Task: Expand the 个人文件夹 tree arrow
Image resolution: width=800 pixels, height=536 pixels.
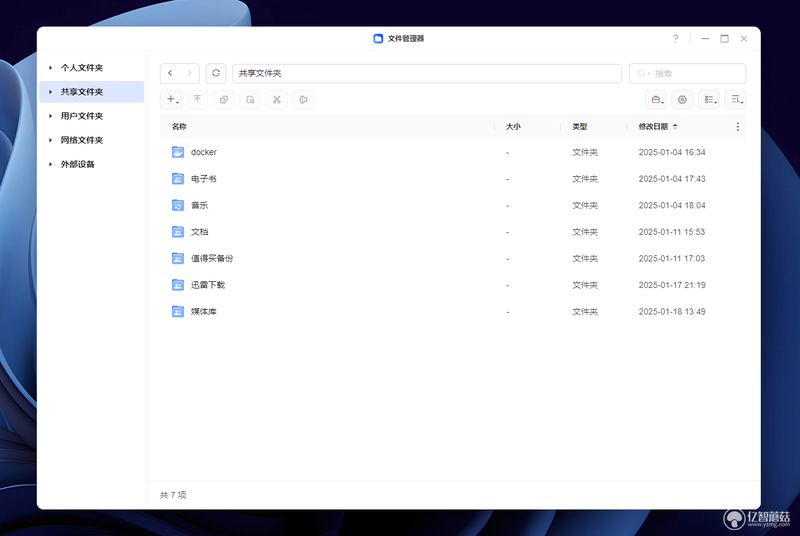Action: (50, 67)
